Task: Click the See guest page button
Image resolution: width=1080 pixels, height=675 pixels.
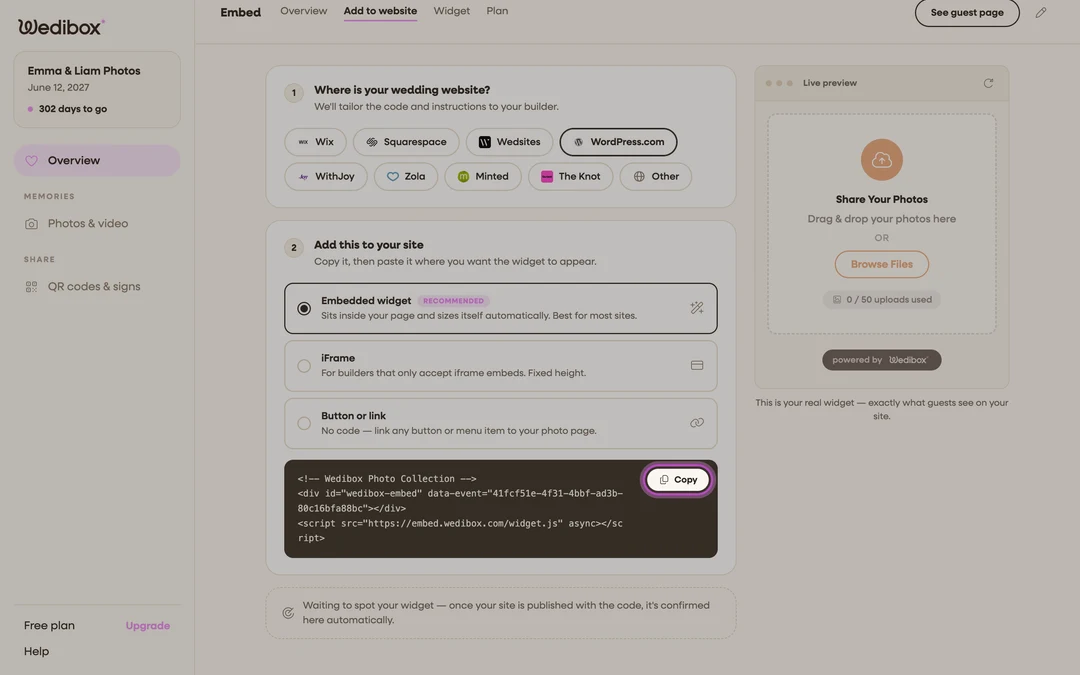Action: (966, 12)
